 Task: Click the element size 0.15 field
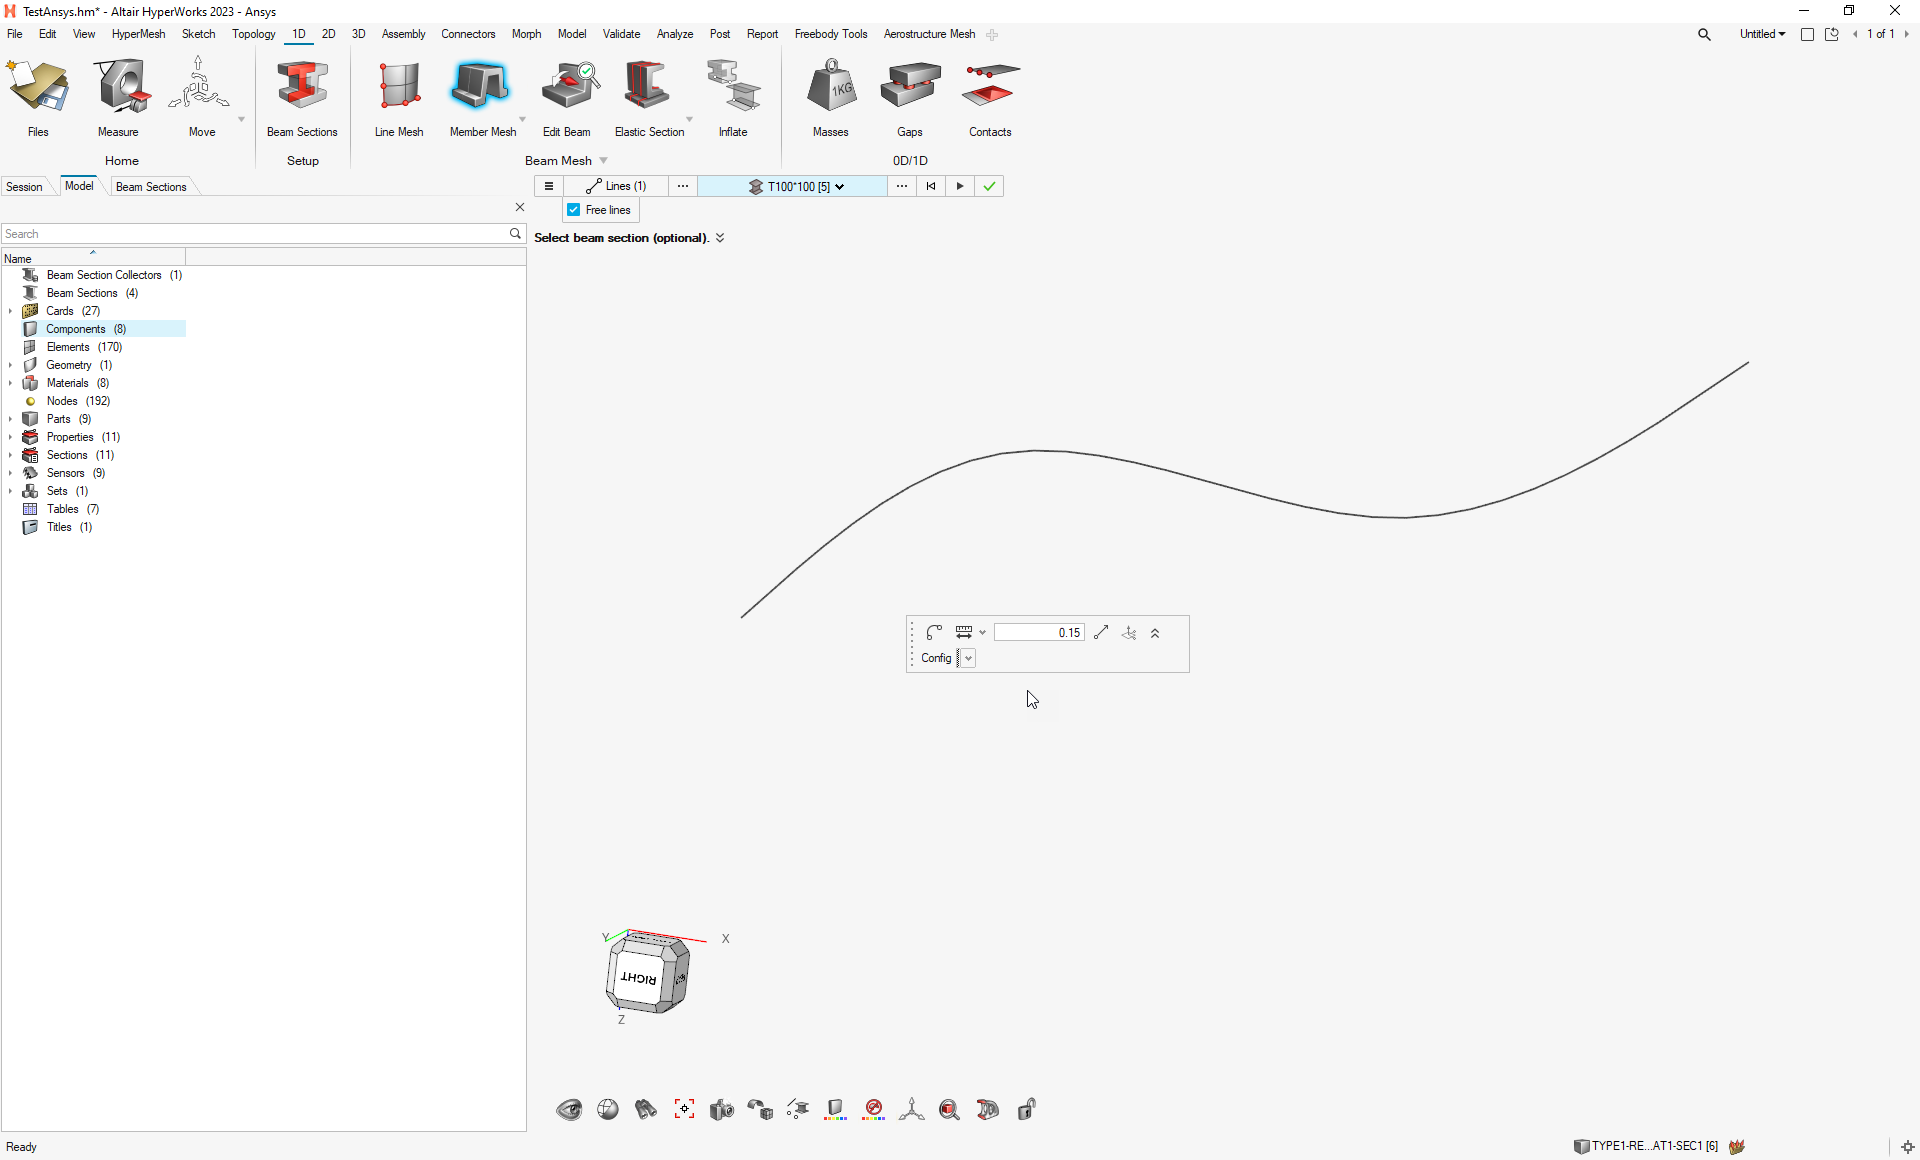pyautogui.click(x=1039, y=633)
